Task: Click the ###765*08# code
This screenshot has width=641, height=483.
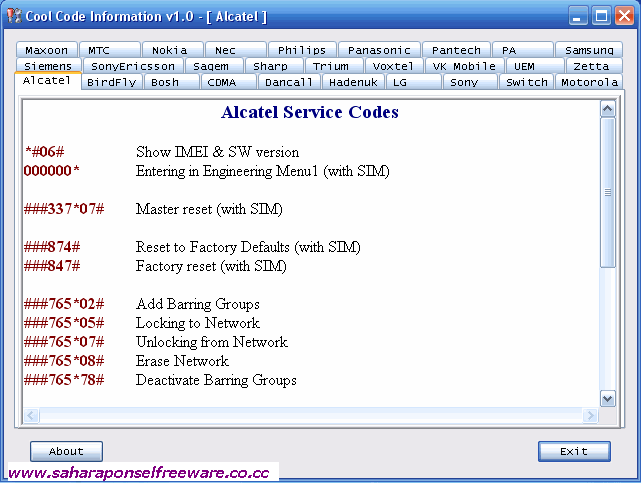Action: [64, 361]
